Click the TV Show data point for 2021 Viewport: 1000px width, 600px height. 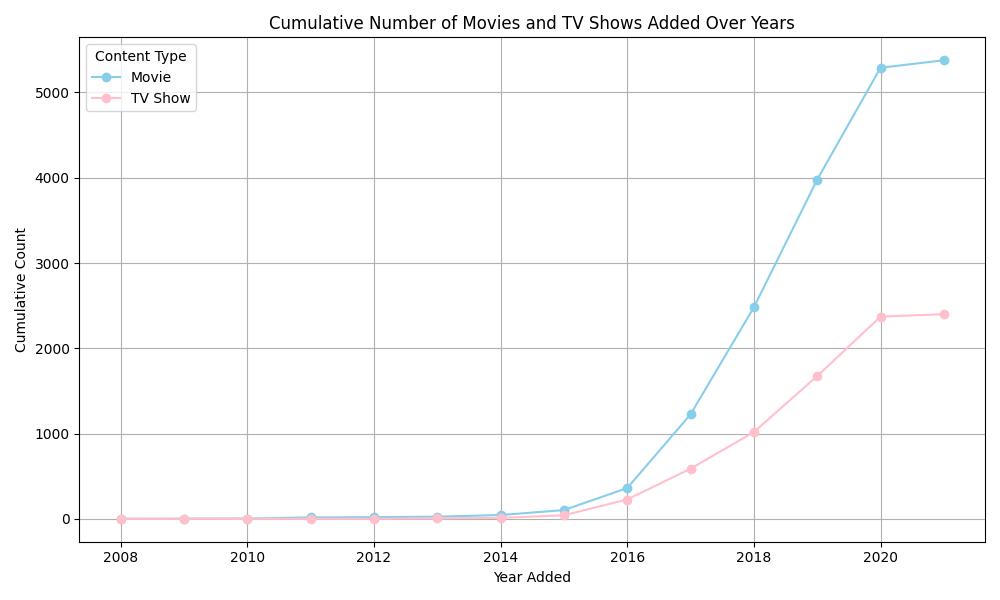tap(944, 314)
